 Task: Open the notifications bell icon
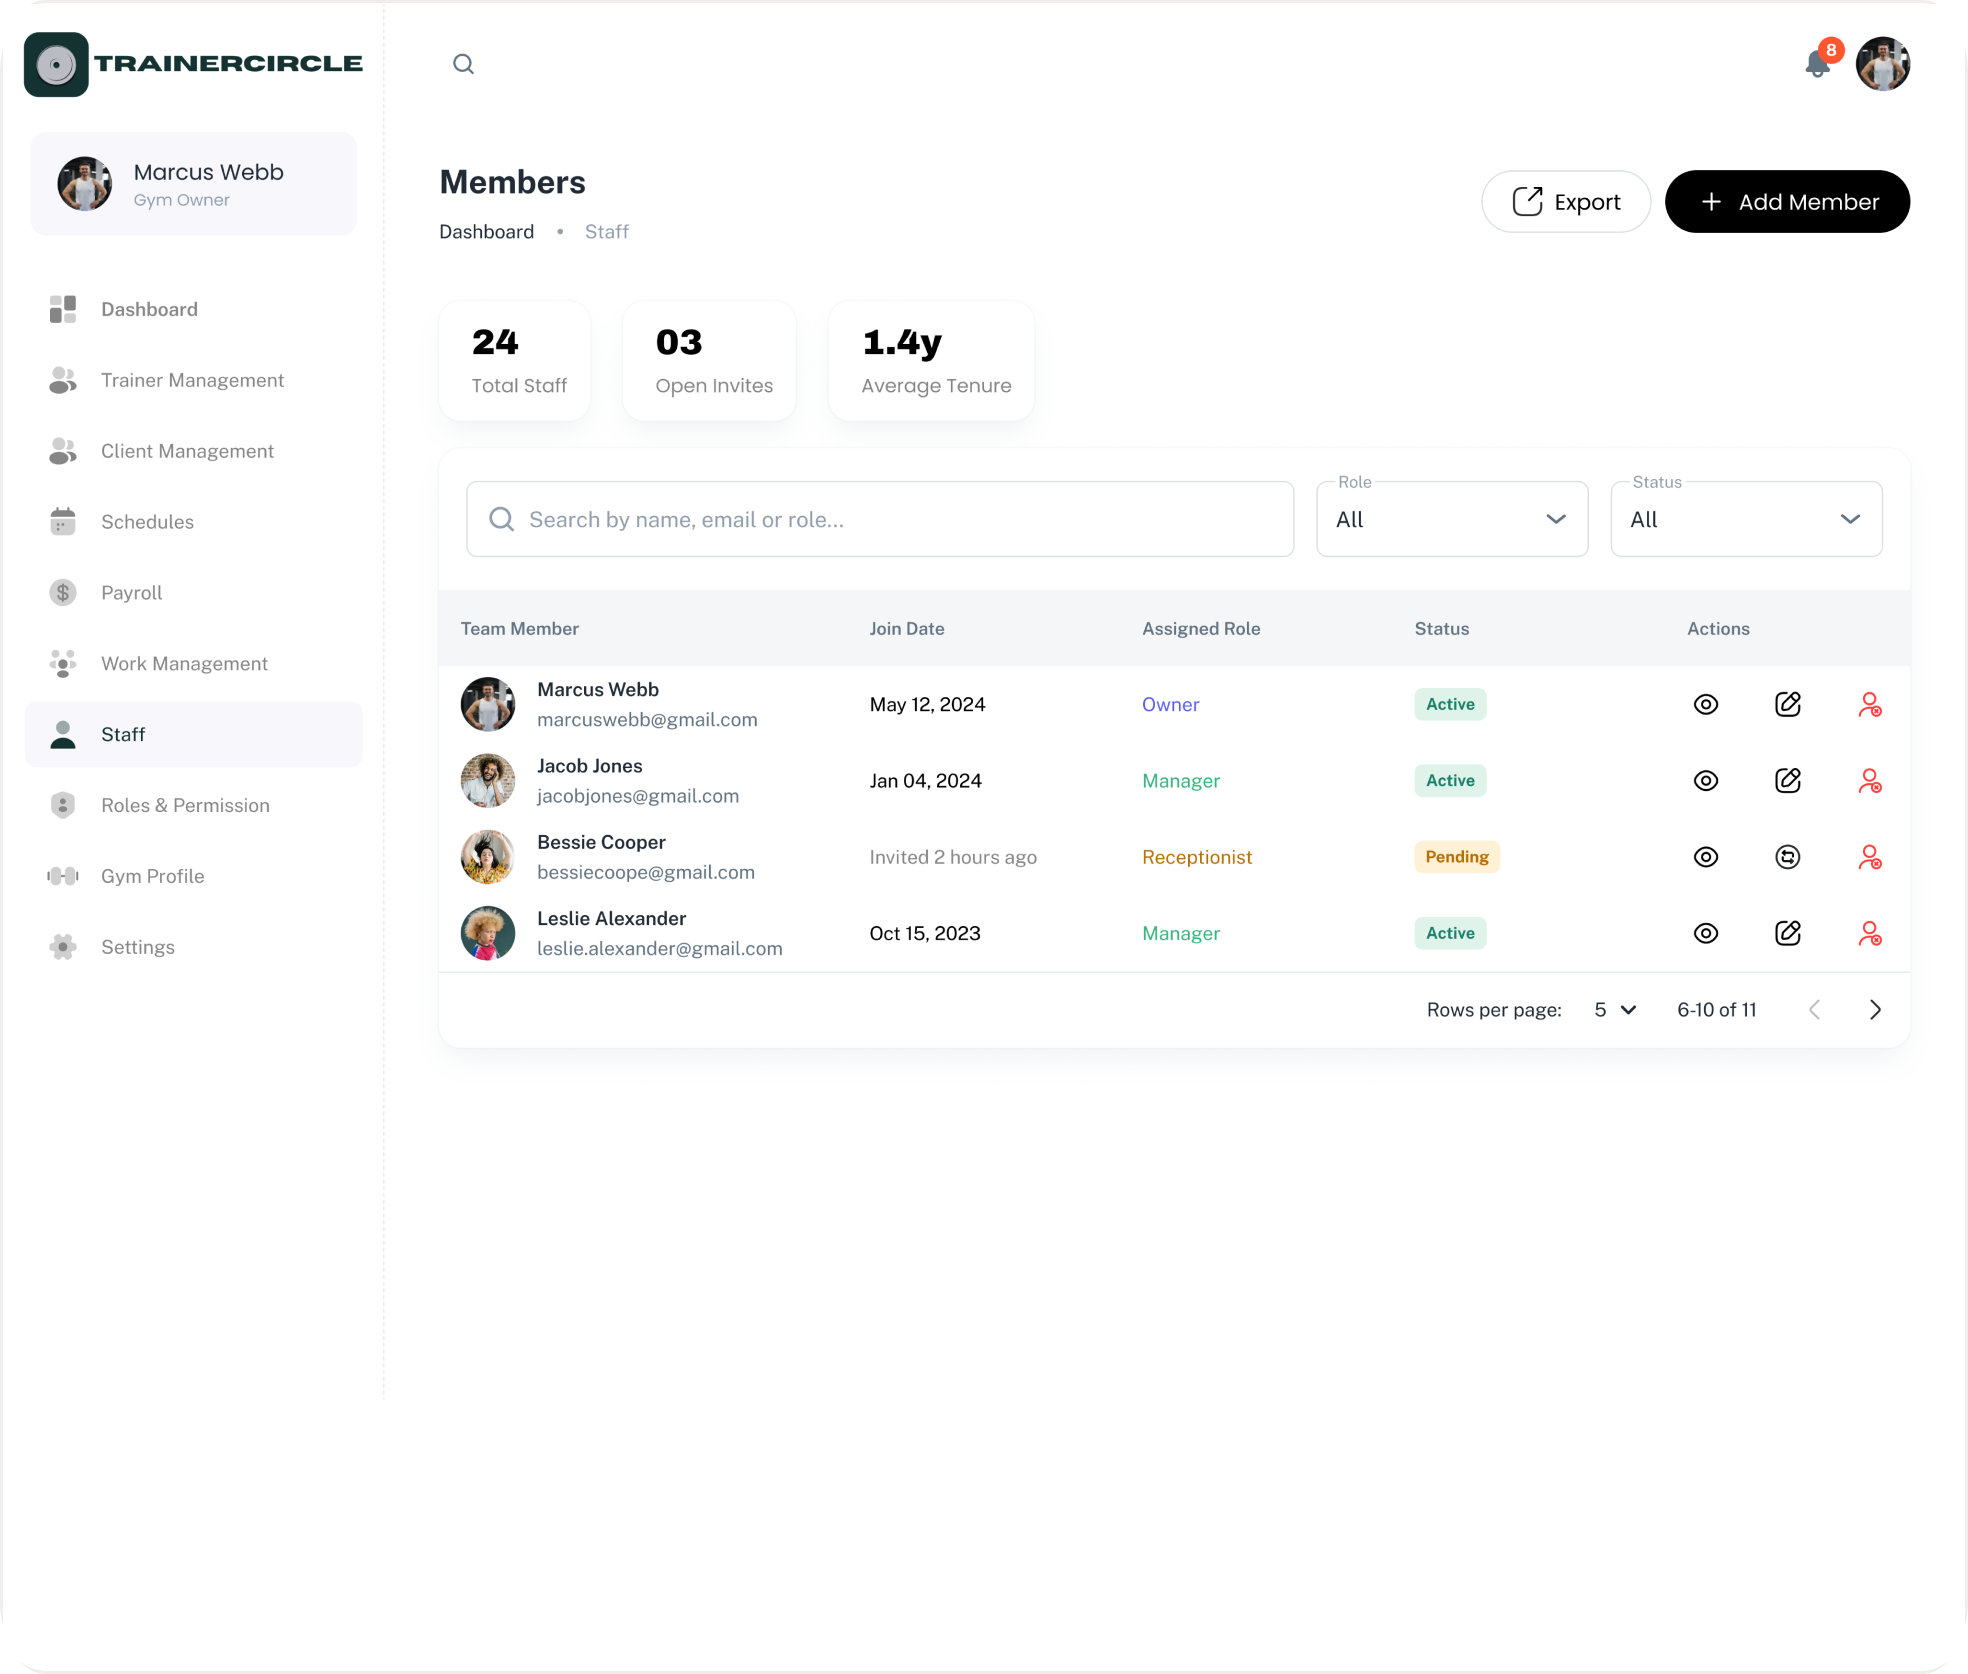click(1817, 64)
